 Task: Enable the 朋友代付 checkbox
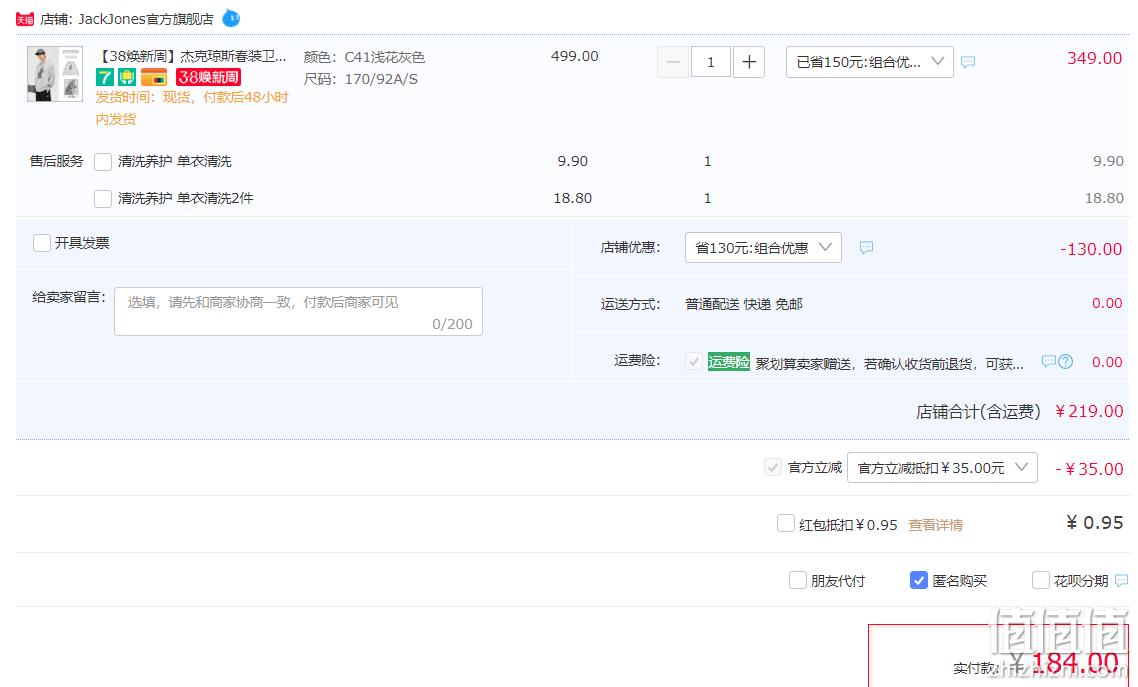tap(798, 580)
